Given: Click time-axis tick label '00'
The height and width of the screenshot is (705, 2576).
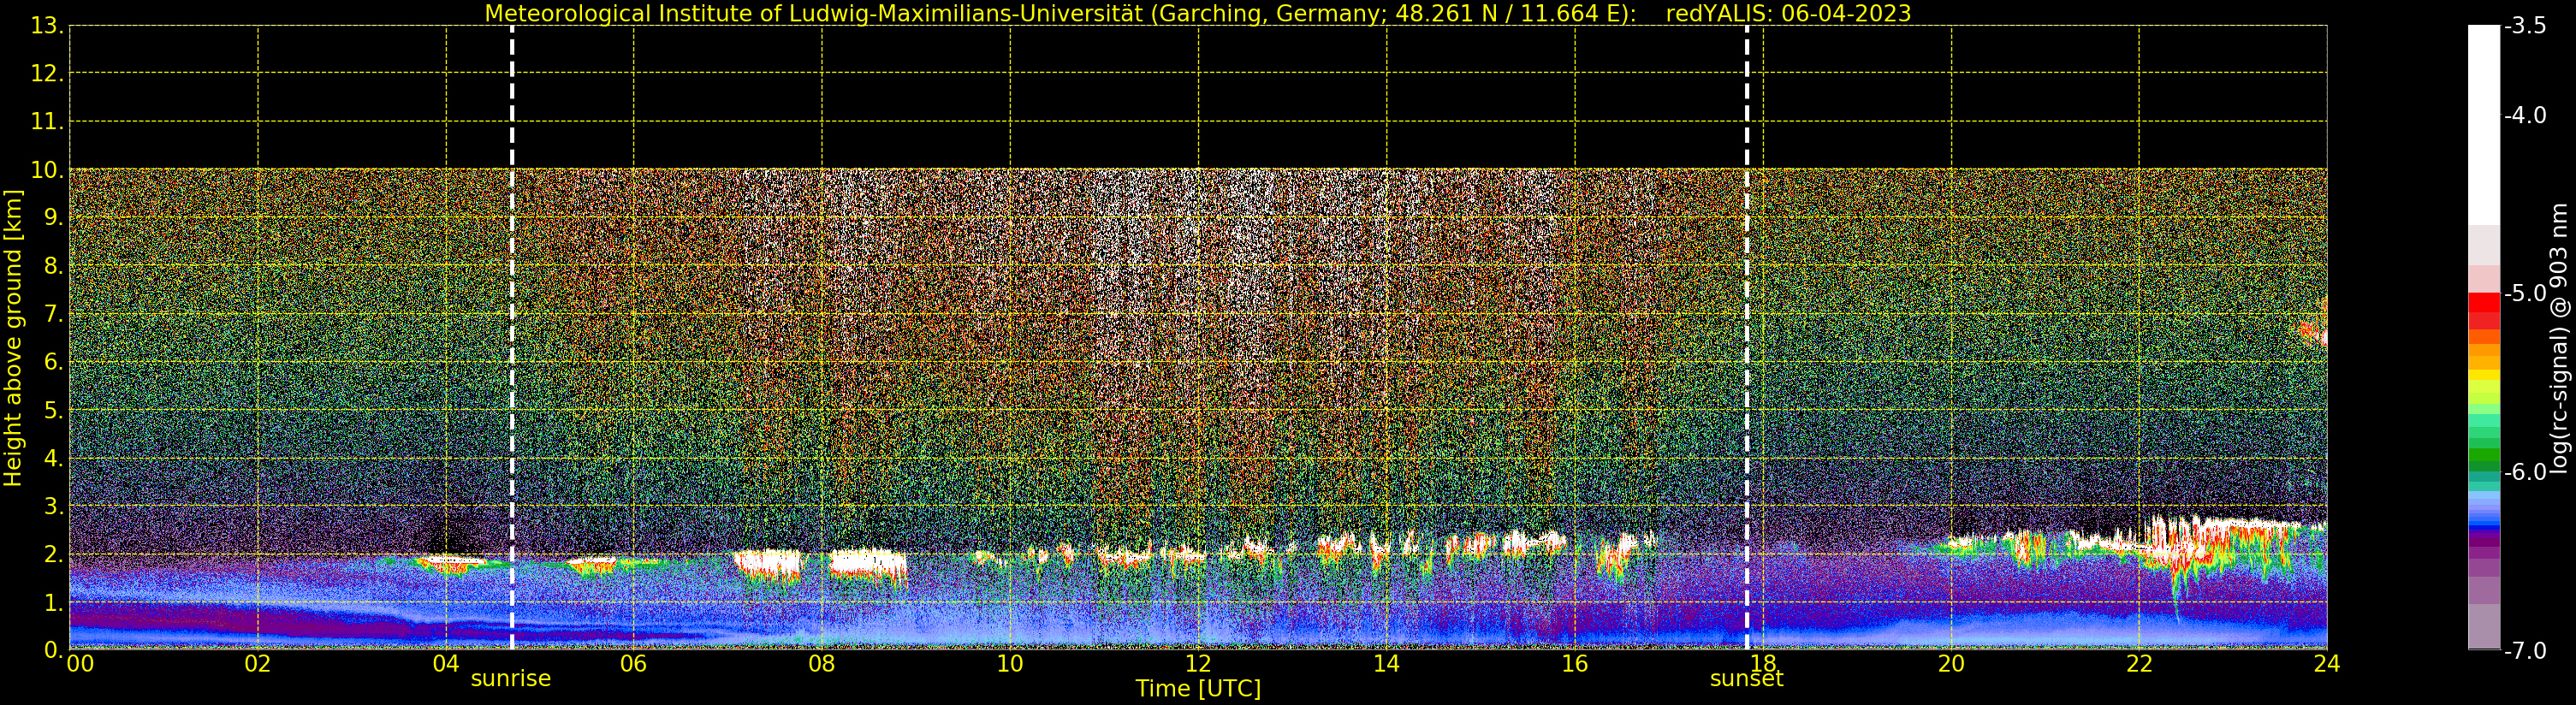Looking at the screenshot, I should [80, 663].
